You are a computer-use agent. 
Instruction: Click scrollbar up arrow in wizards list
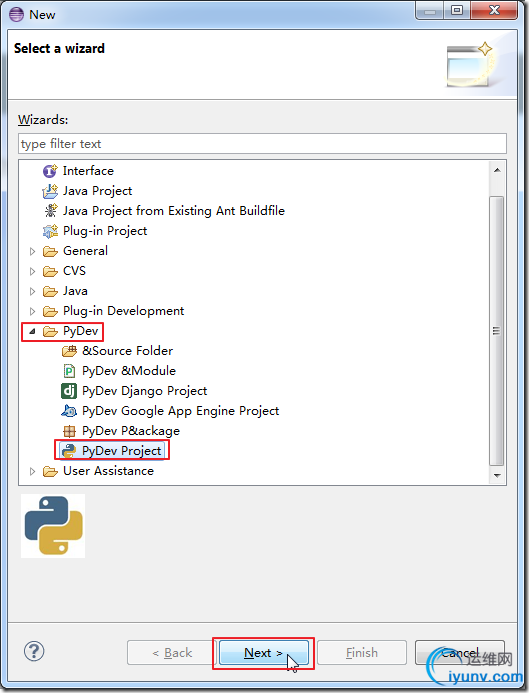497,170
